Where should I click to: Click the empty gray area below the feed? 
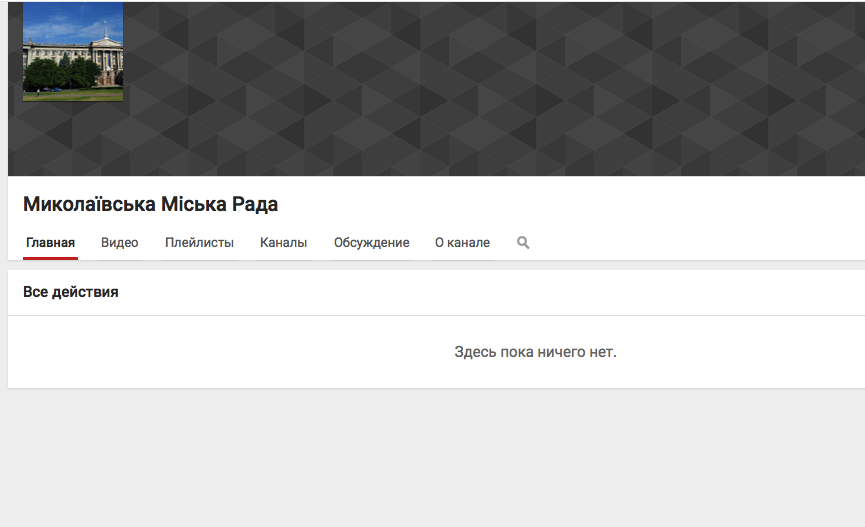tap(430, 460)
